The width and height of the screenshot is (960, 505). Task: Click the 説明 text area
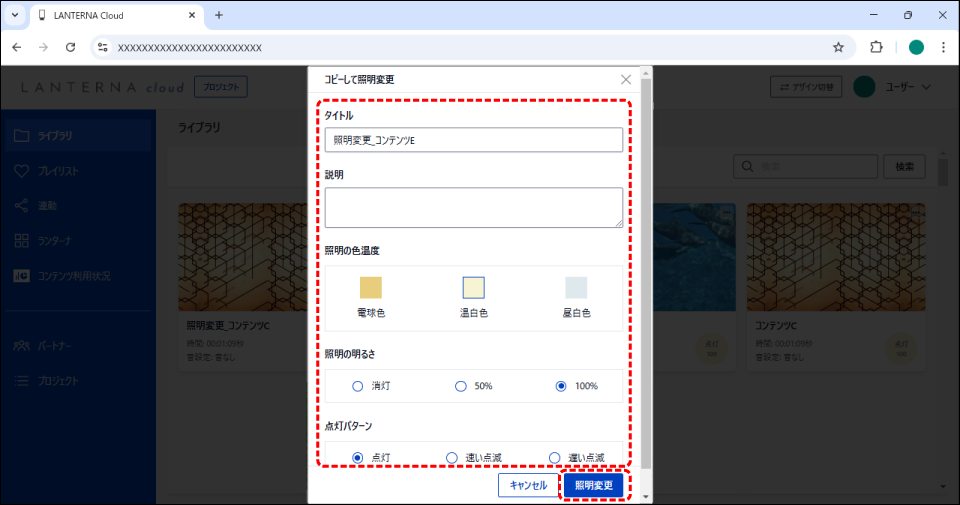click(x=473, y=207)
